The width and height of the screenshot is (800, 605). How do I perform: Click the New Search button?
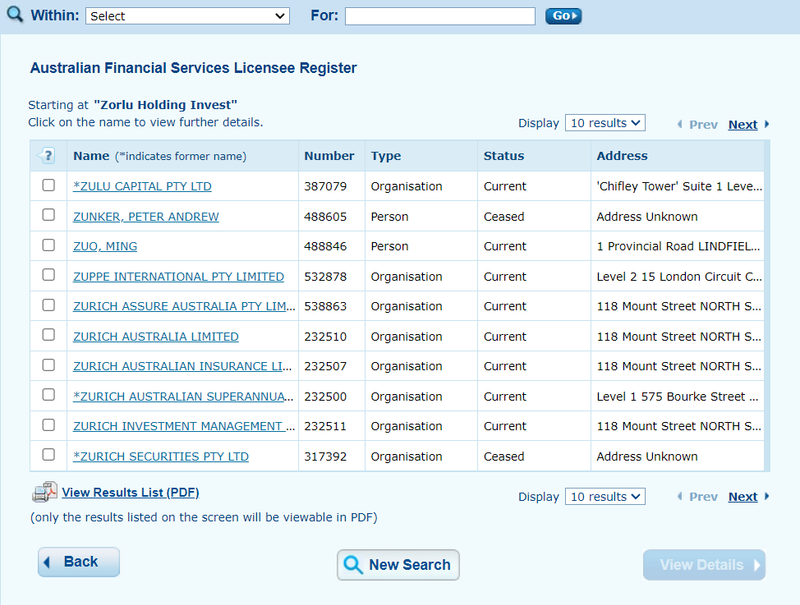pyautogui.click(x=398, y=565)
